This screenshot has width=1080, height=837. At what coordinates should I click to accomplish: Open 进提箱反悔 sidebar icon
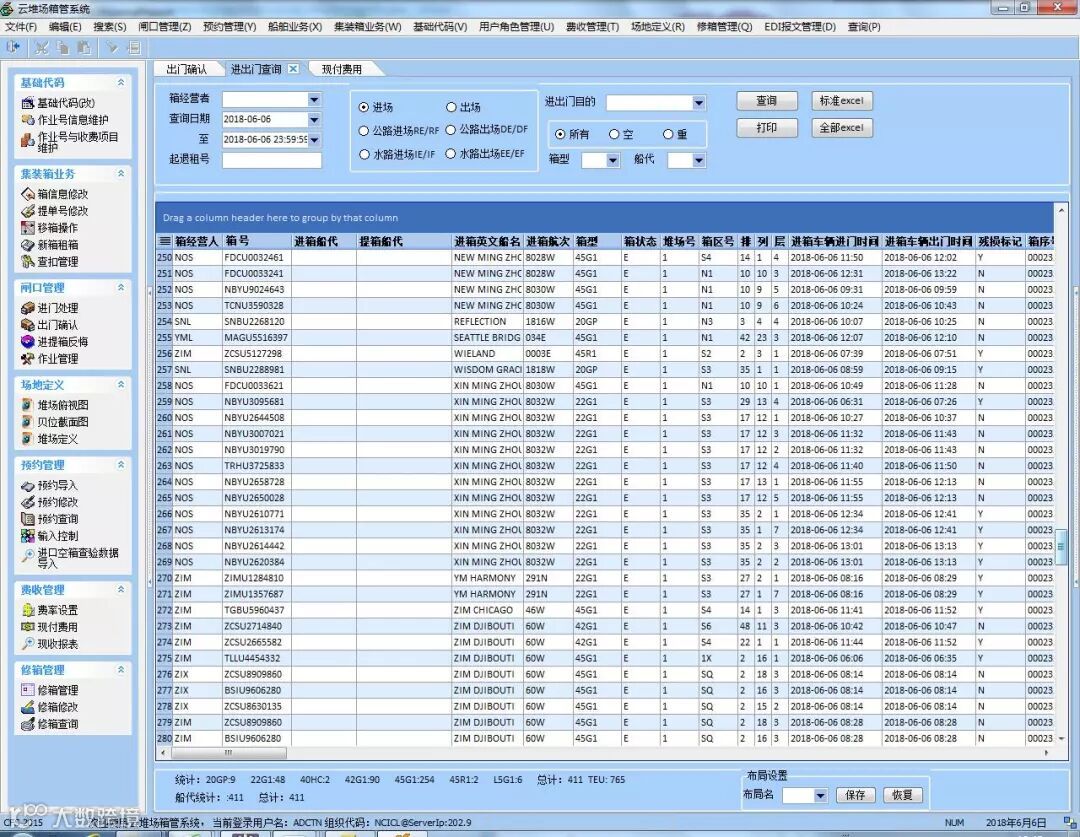point(28,342)
